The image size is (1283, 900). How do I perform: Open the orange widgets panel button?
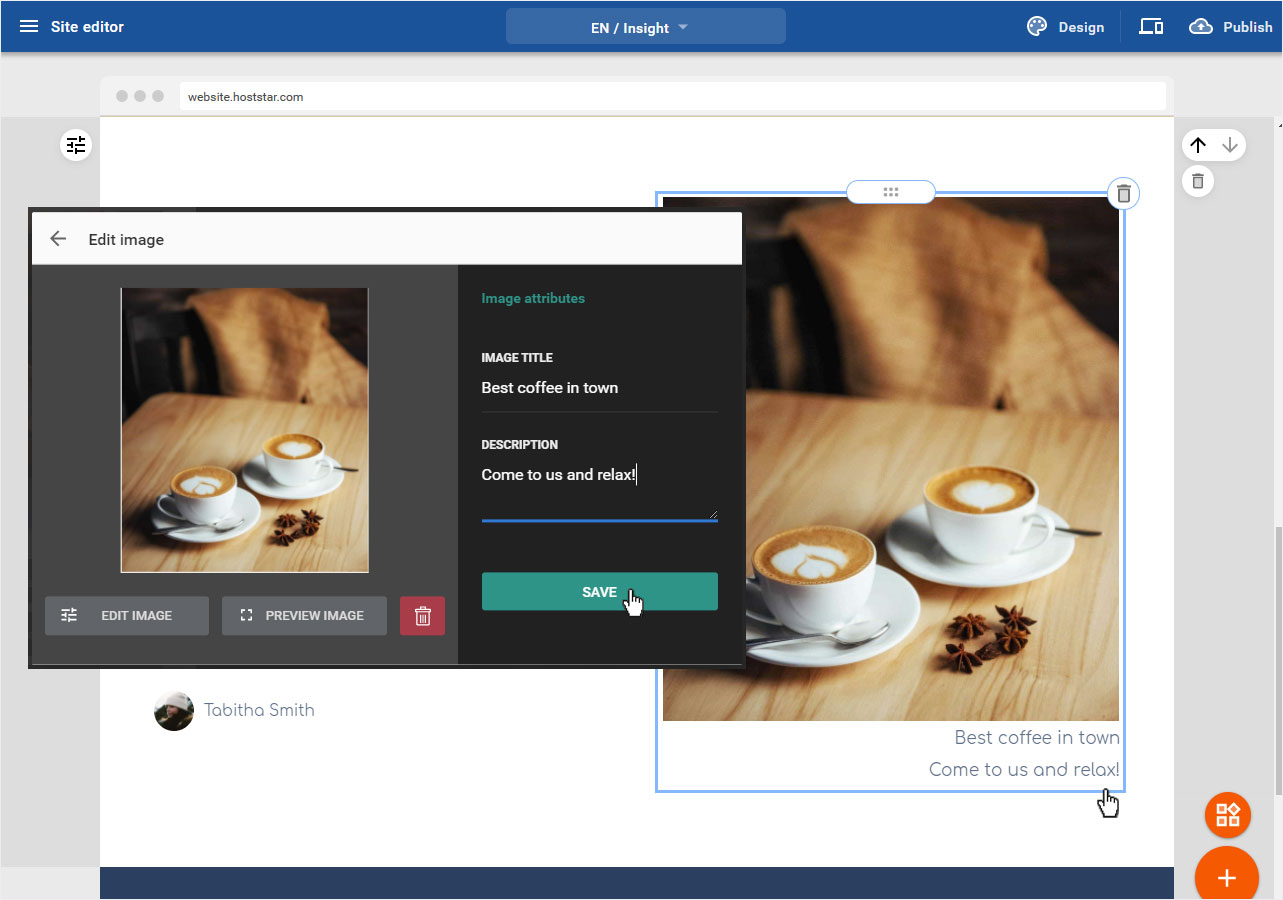(1227, 814)
